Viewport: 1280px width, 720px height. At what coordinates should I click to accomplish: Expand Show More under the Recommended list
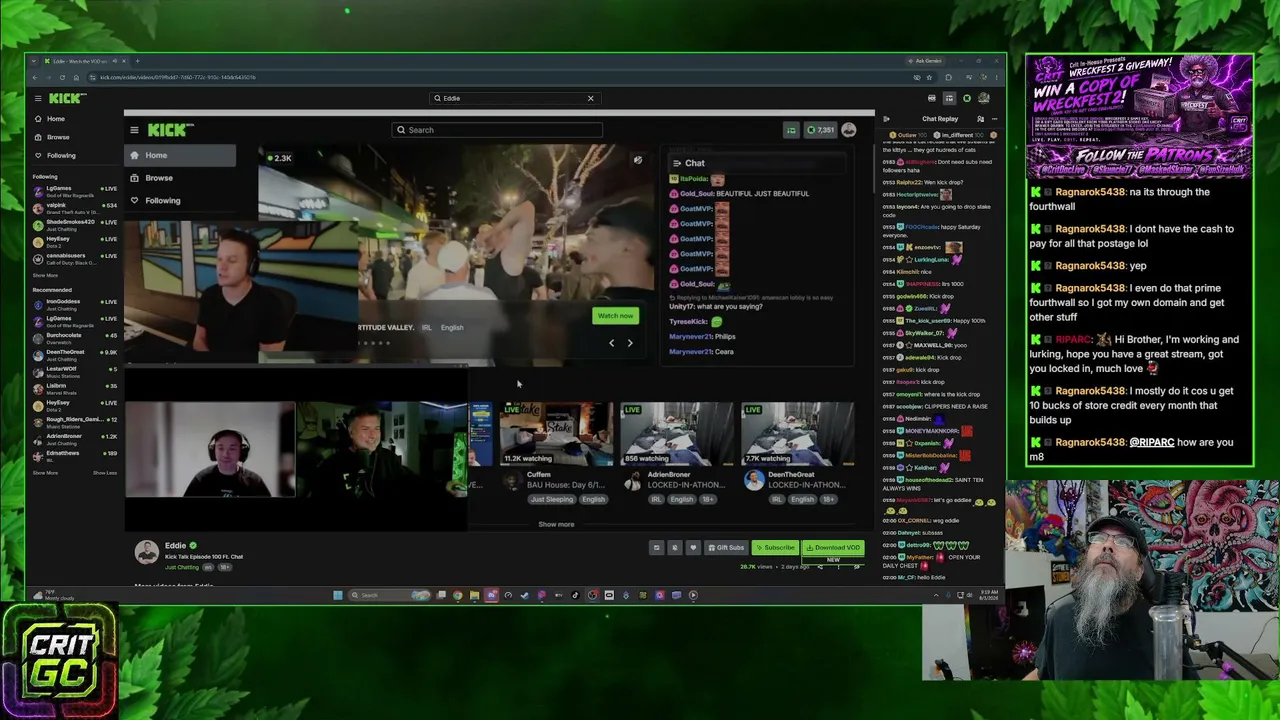(x=45, y=473)
